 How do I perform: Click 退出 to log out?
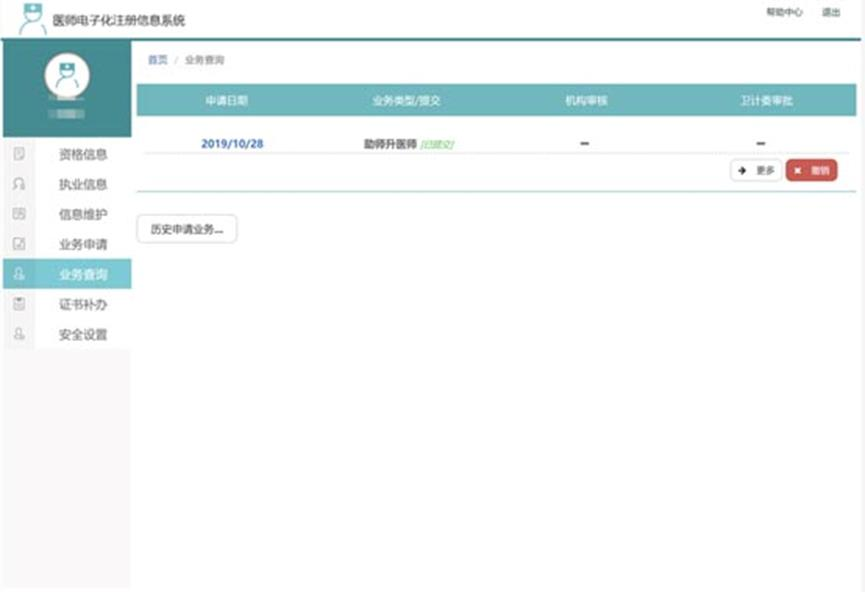[x=830, y=13]
